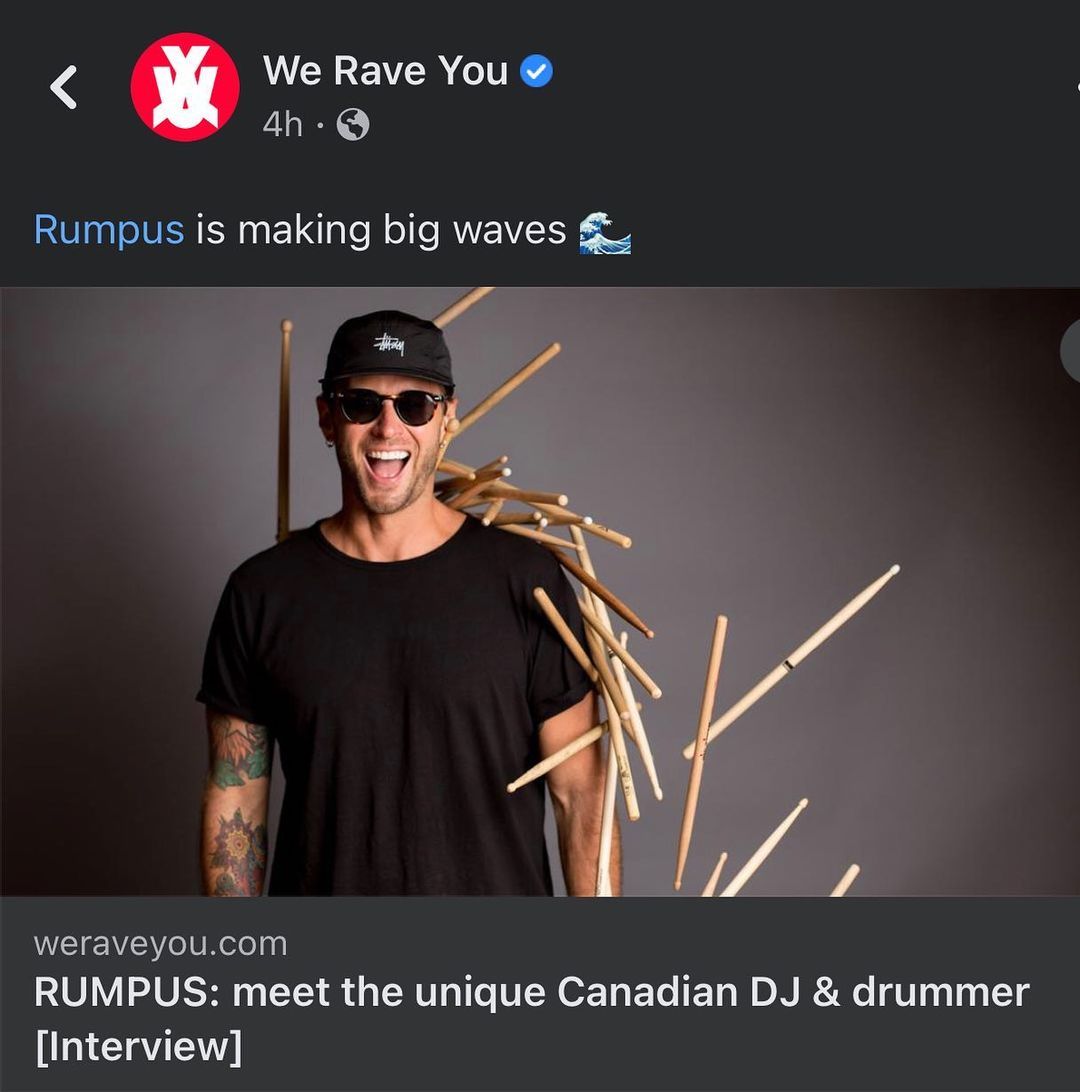Click the 4h post timestamp
This screenshot has width=1080, height=1092.
coord(283,125)
